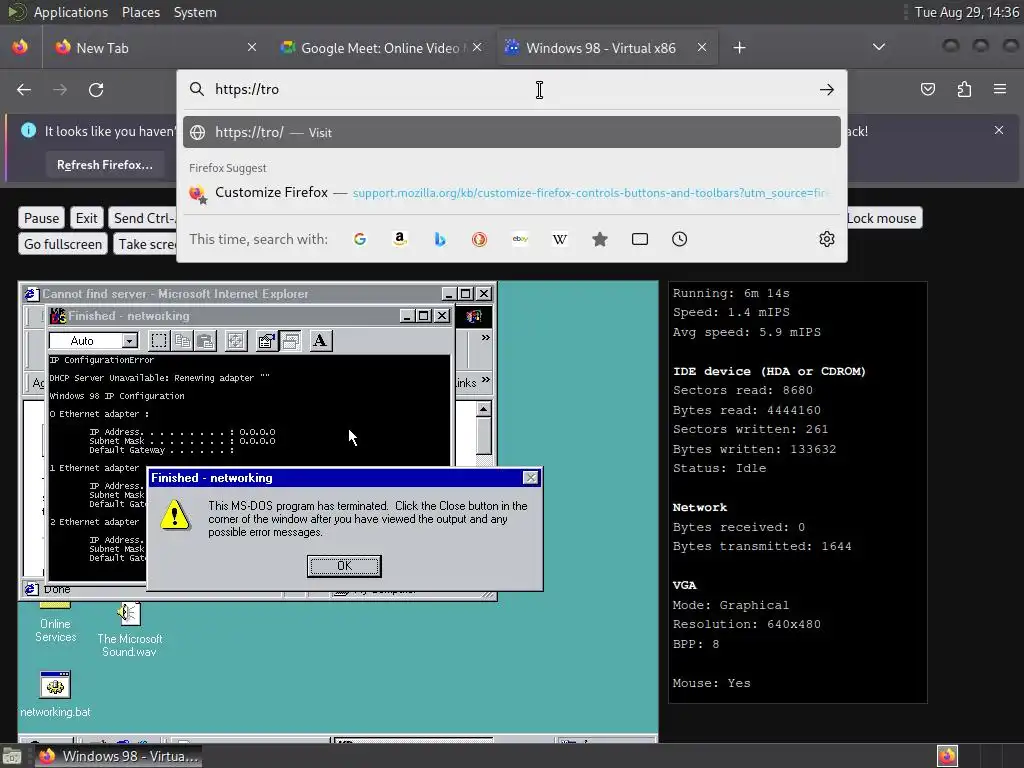Click the Go fullscreen button
Image resolution: width=1024 pixels, height=768 pixels.
63,244
